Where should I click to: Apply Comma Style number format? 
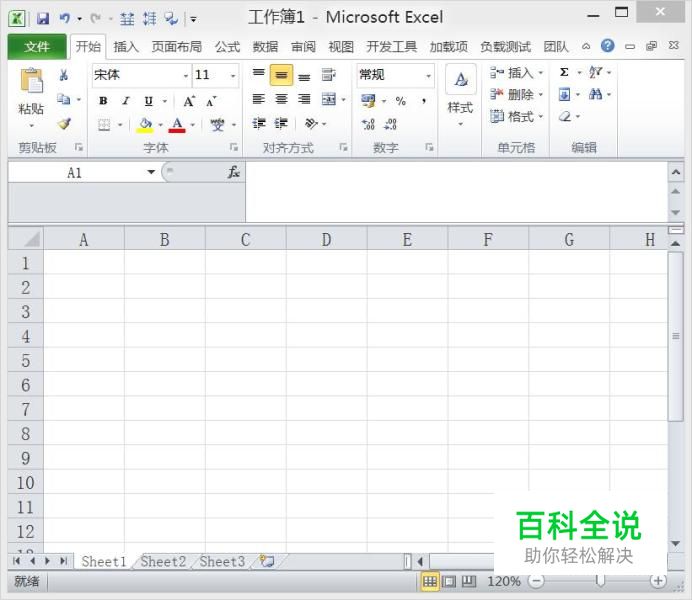[x=424, y=101]
